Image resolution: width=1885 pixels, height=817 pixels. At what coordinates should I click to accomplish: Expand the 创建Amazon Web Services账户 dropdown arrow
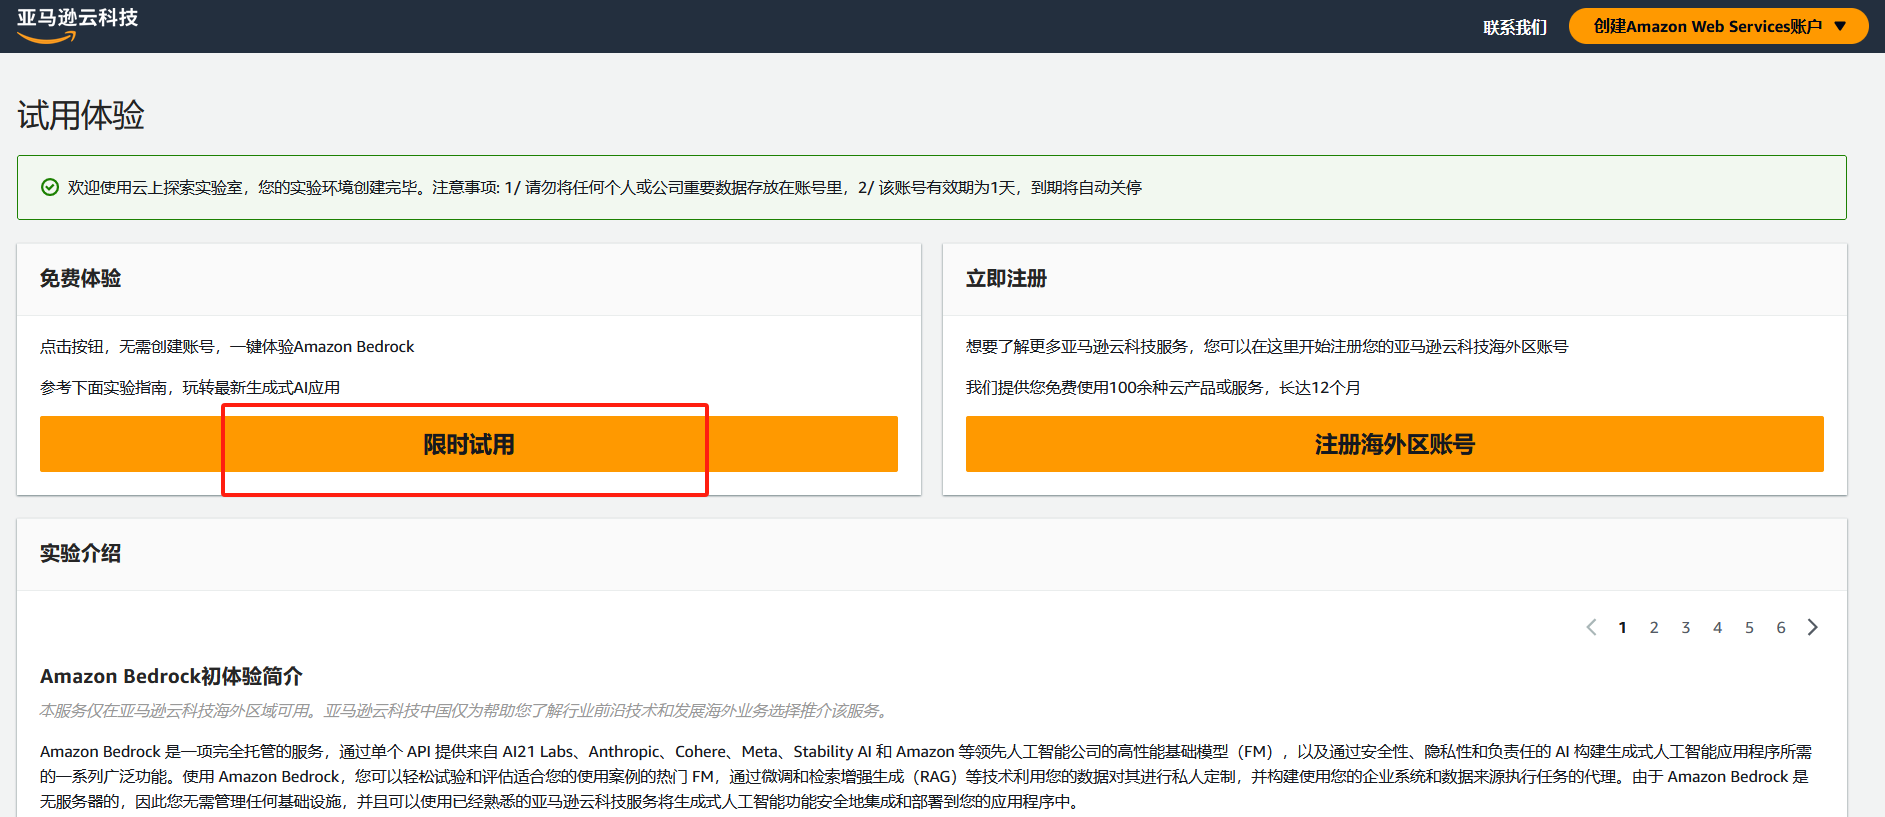tap(1840, 26)
